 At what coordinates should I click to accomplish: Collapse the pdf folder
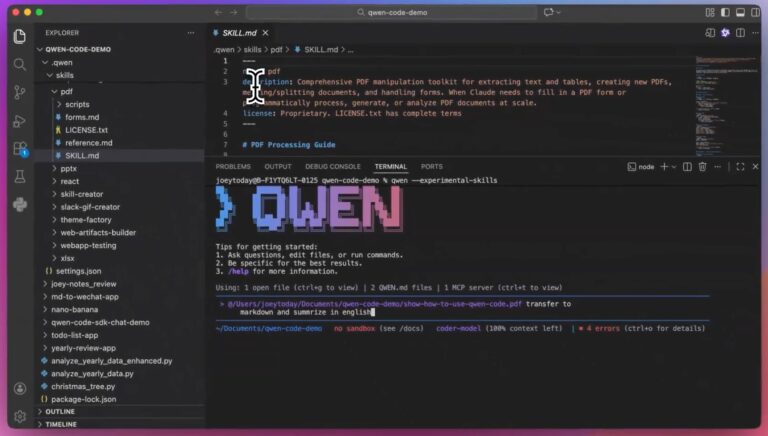tap(67, 92)
